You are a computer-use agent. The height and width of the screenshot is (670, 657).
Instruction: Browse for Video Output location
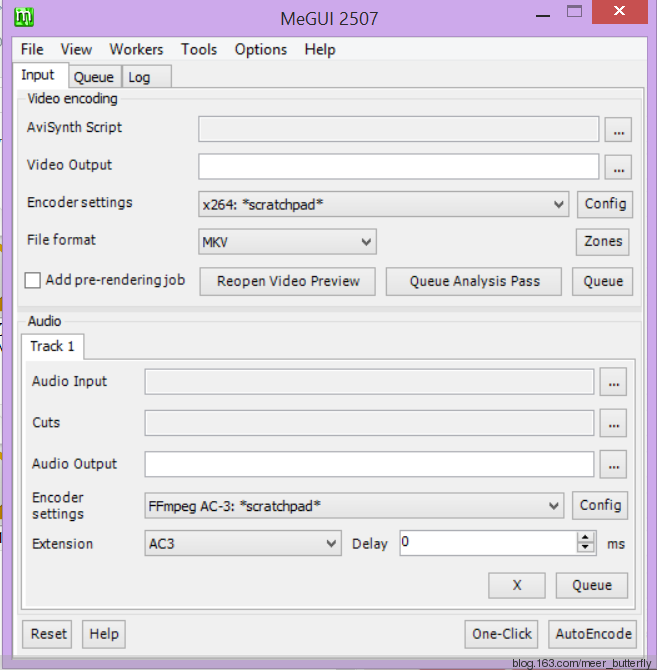click(x=618, y=167)
